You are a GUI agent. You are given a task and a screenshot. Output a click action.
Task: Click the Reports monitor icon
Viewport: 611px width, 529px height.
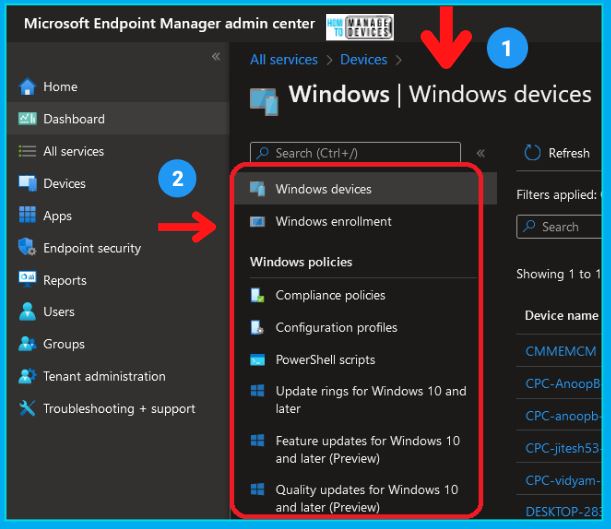[x=27, y=279]
